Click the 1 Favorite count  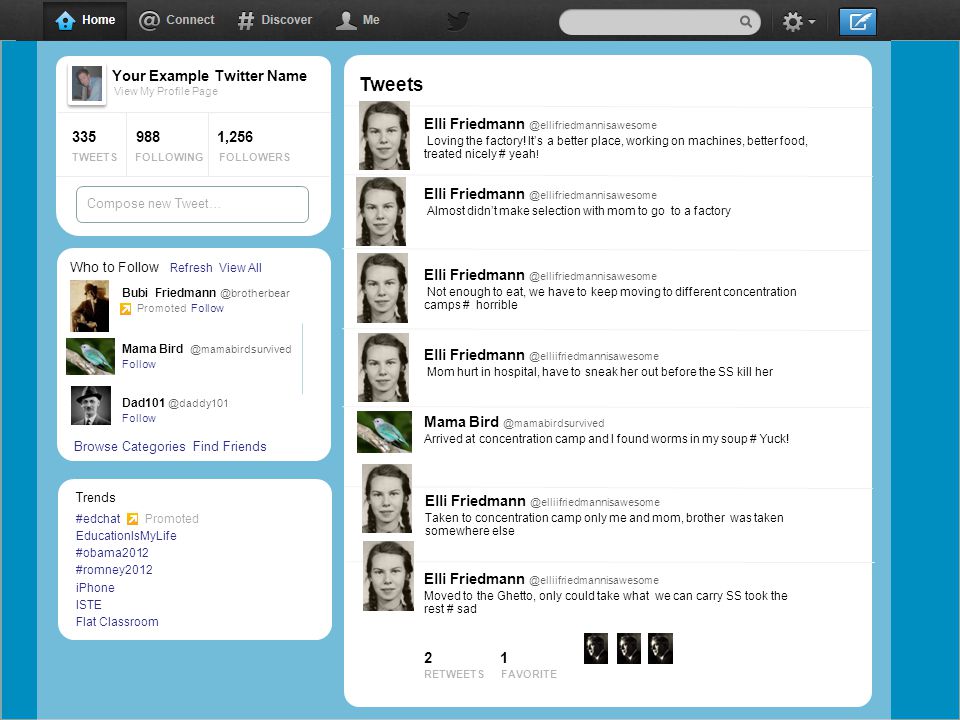click(529, 666)
